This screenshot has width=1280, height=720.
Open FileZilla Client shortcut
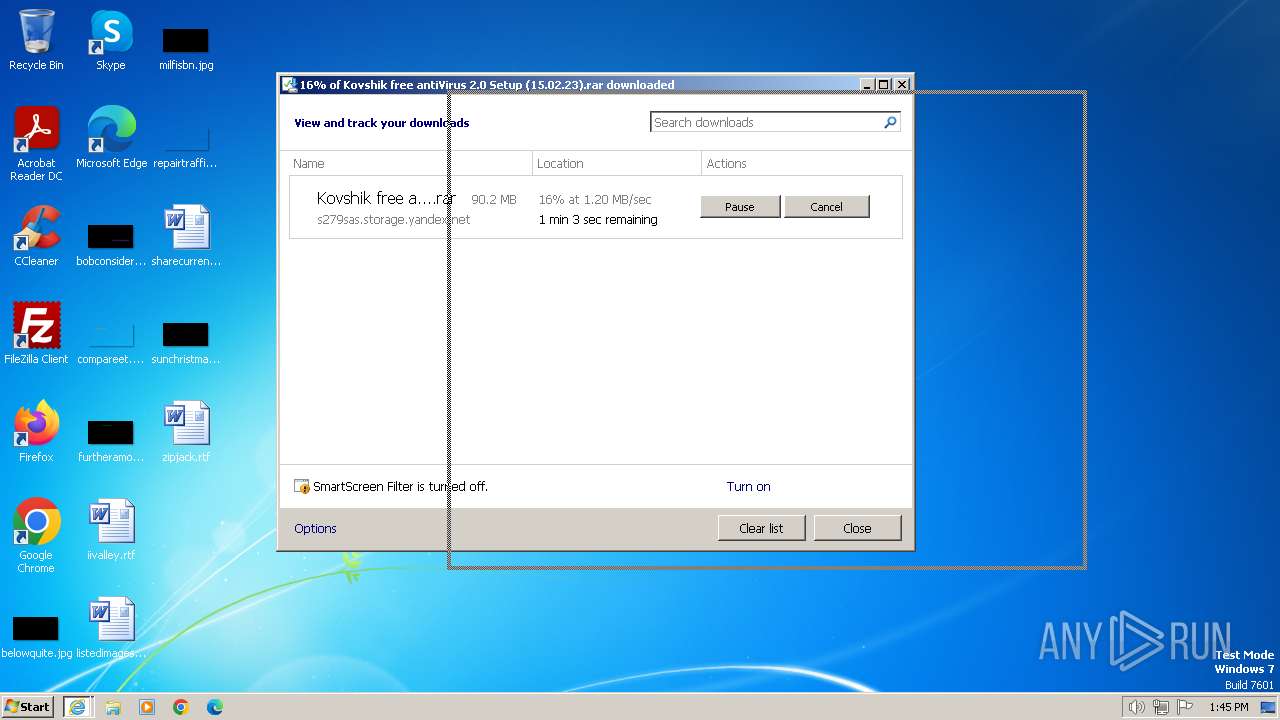(36, 333)
